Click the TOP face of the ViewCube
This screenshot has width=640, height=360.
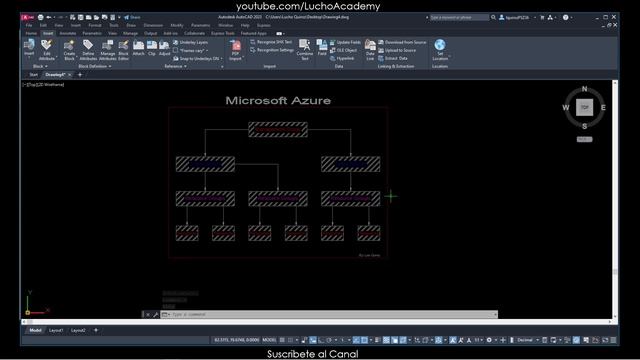584,107
